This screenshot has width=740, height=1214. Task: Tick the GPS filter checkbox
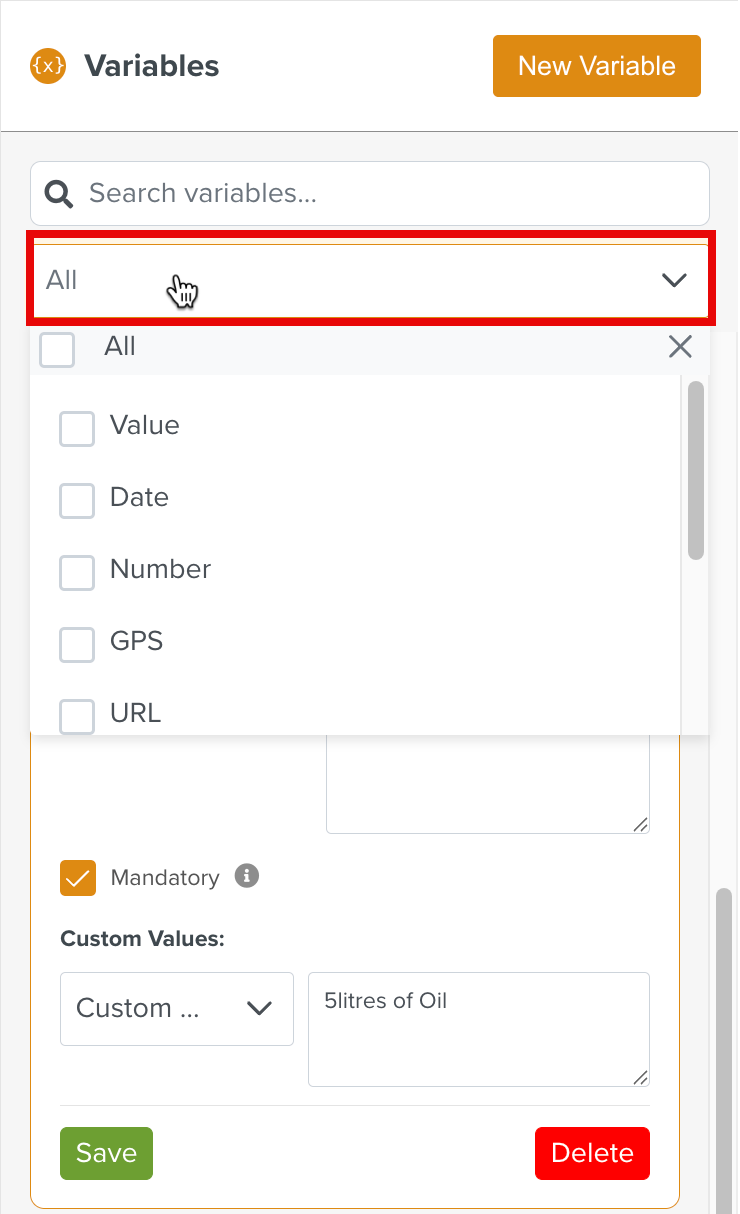tap(77, 645)
